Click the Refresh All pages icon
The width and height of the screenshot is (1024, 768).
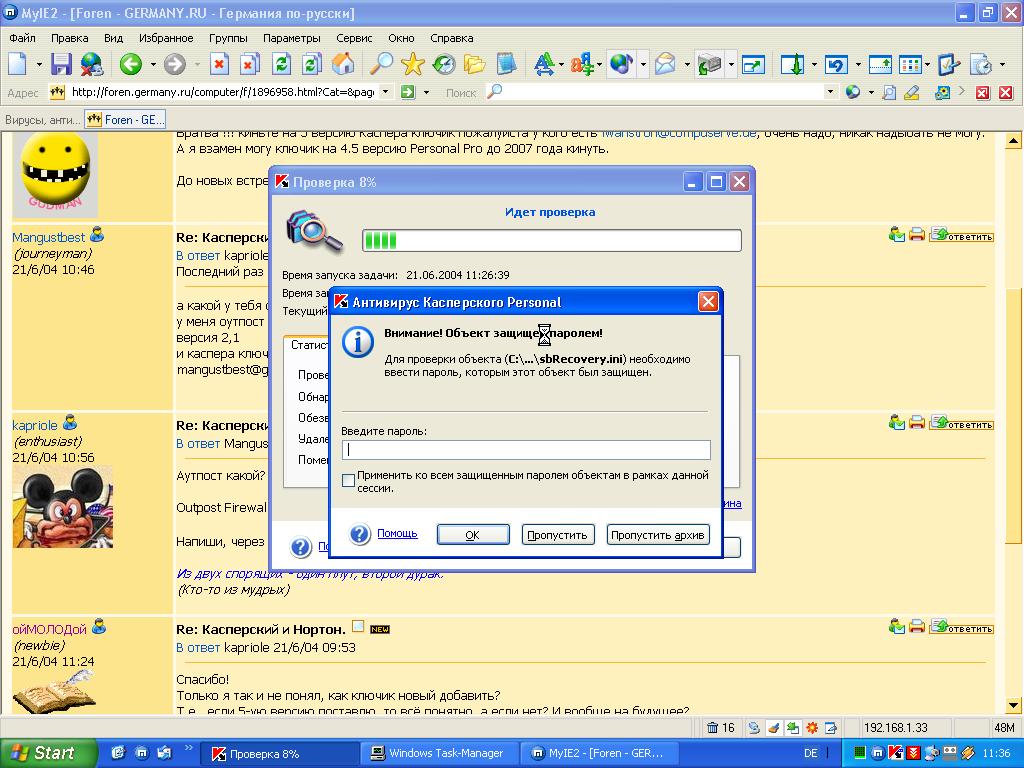(312, 64)
